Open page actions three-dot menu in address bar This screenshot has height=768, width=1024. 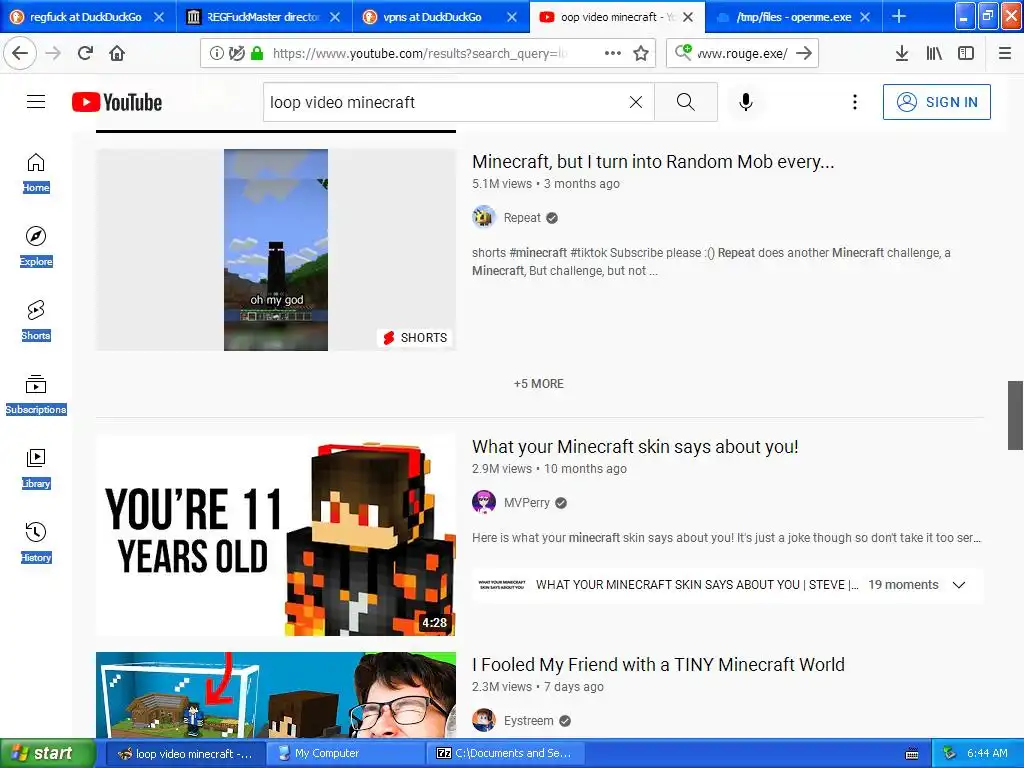613,53
